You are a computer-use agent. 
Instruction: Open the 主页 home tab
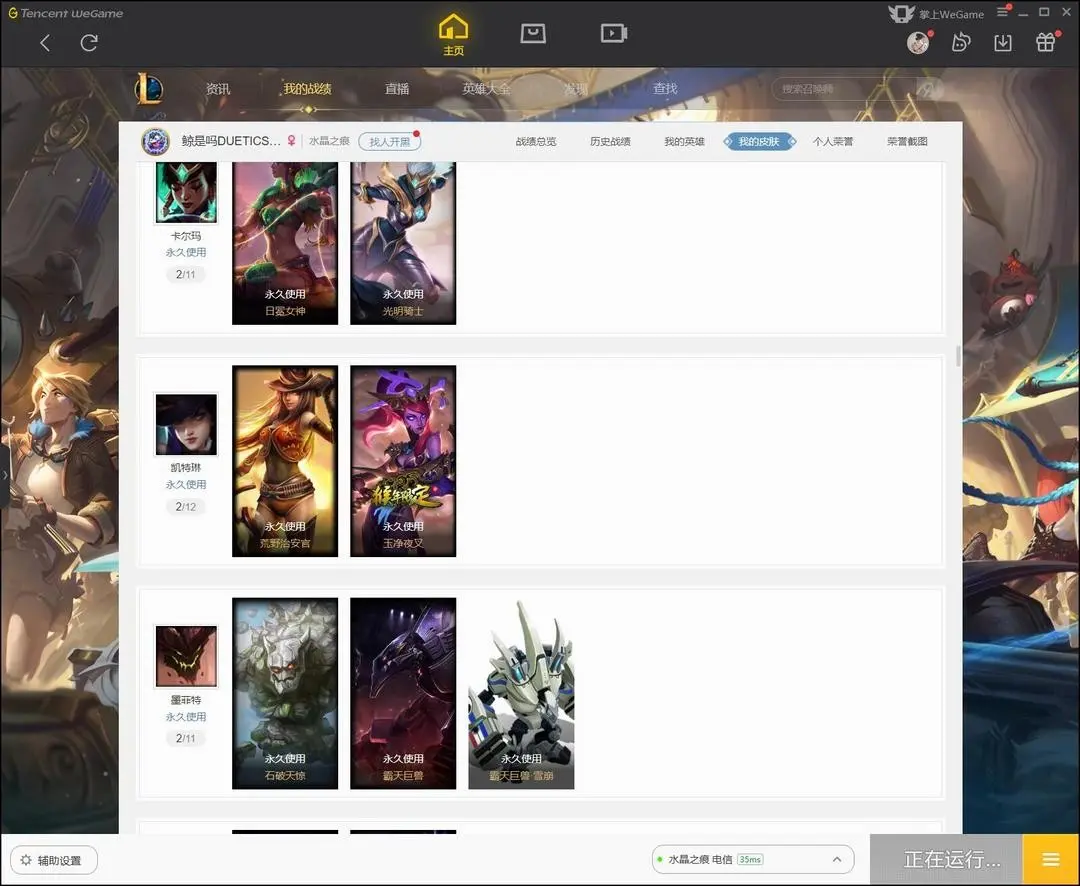coord(453,34)
